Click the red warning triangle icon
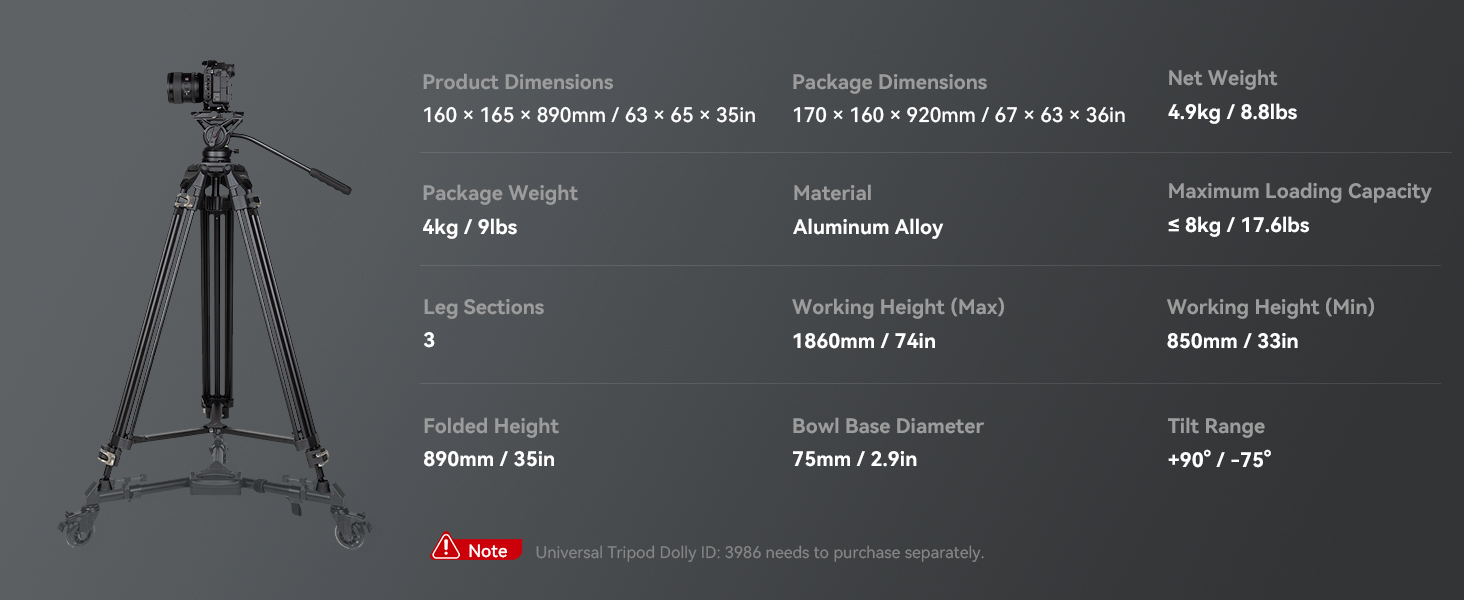Screen dimensions: 1464x600 (x=445, y=547)
